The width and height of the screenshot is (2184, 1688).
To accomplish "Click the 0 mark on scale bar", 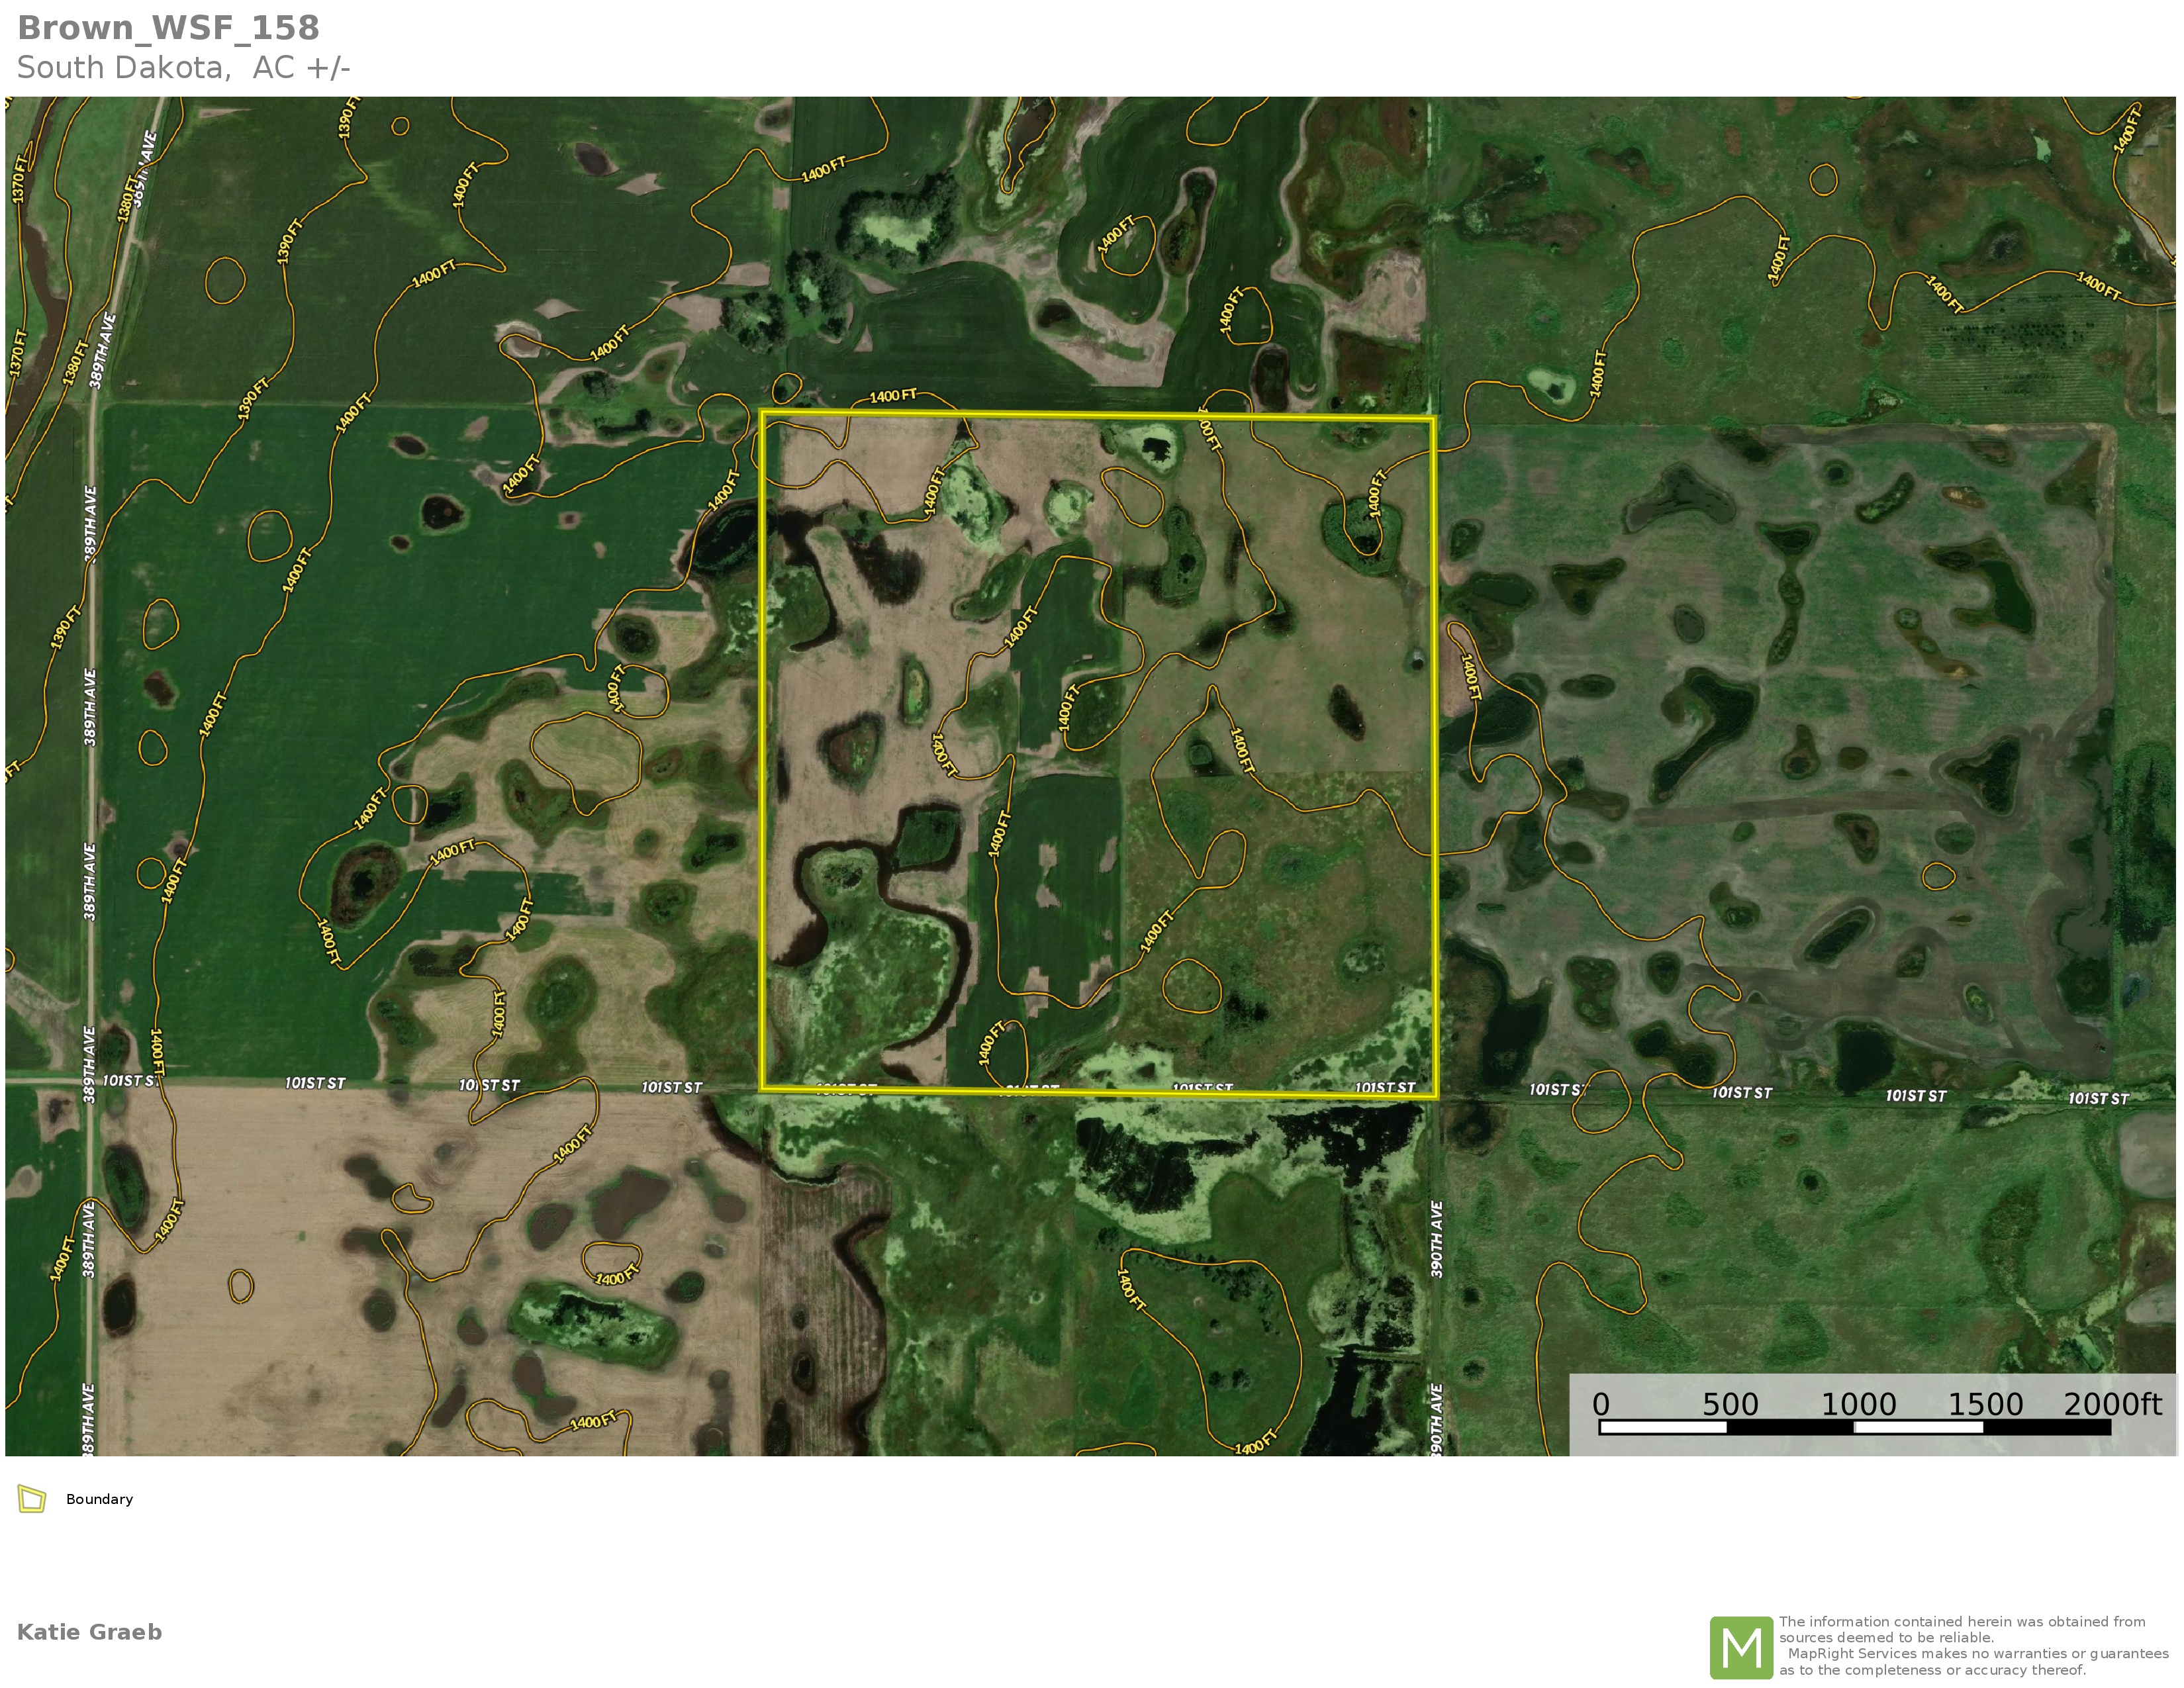I will (1601, 1404).
